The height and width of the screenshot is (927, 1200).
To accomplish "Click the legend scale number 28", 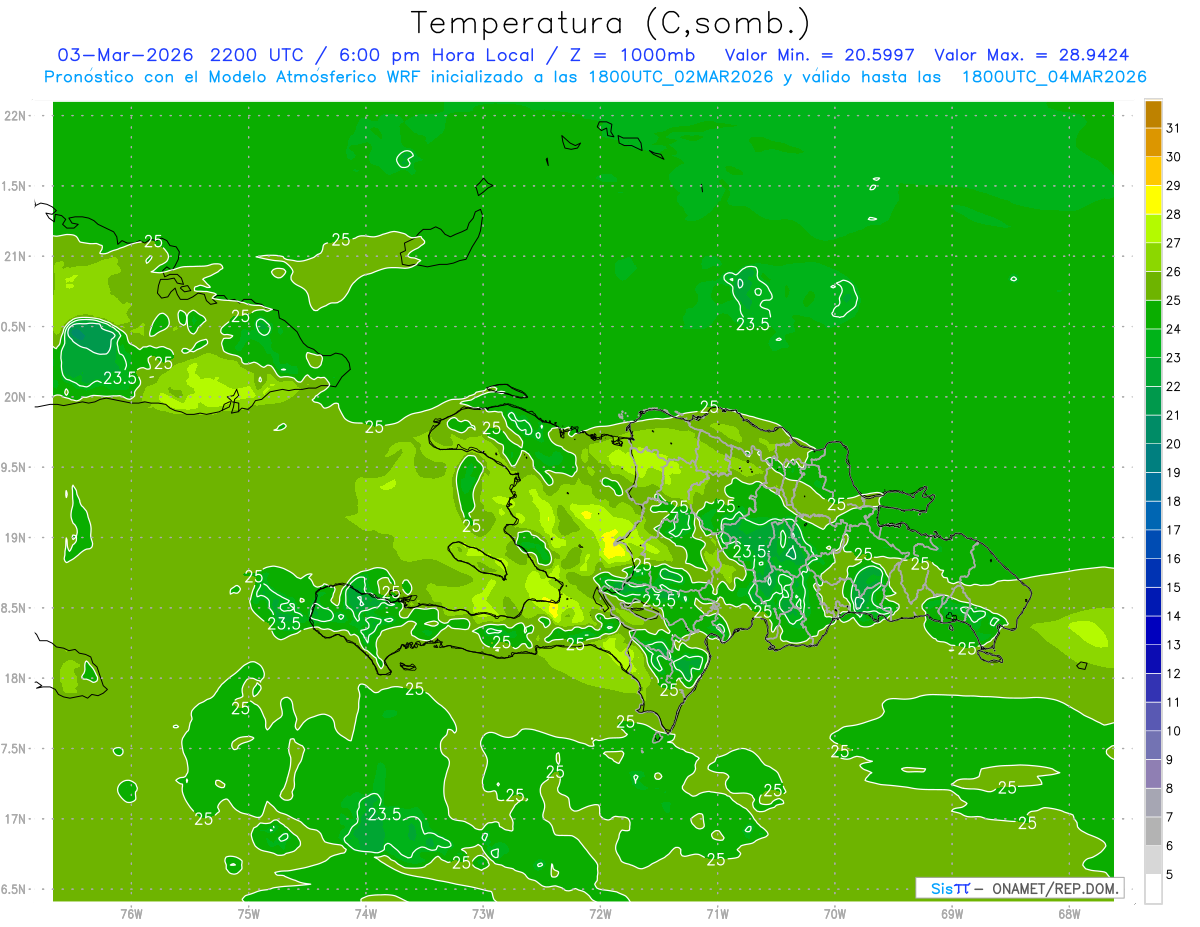I will [x=1174, y=214].
